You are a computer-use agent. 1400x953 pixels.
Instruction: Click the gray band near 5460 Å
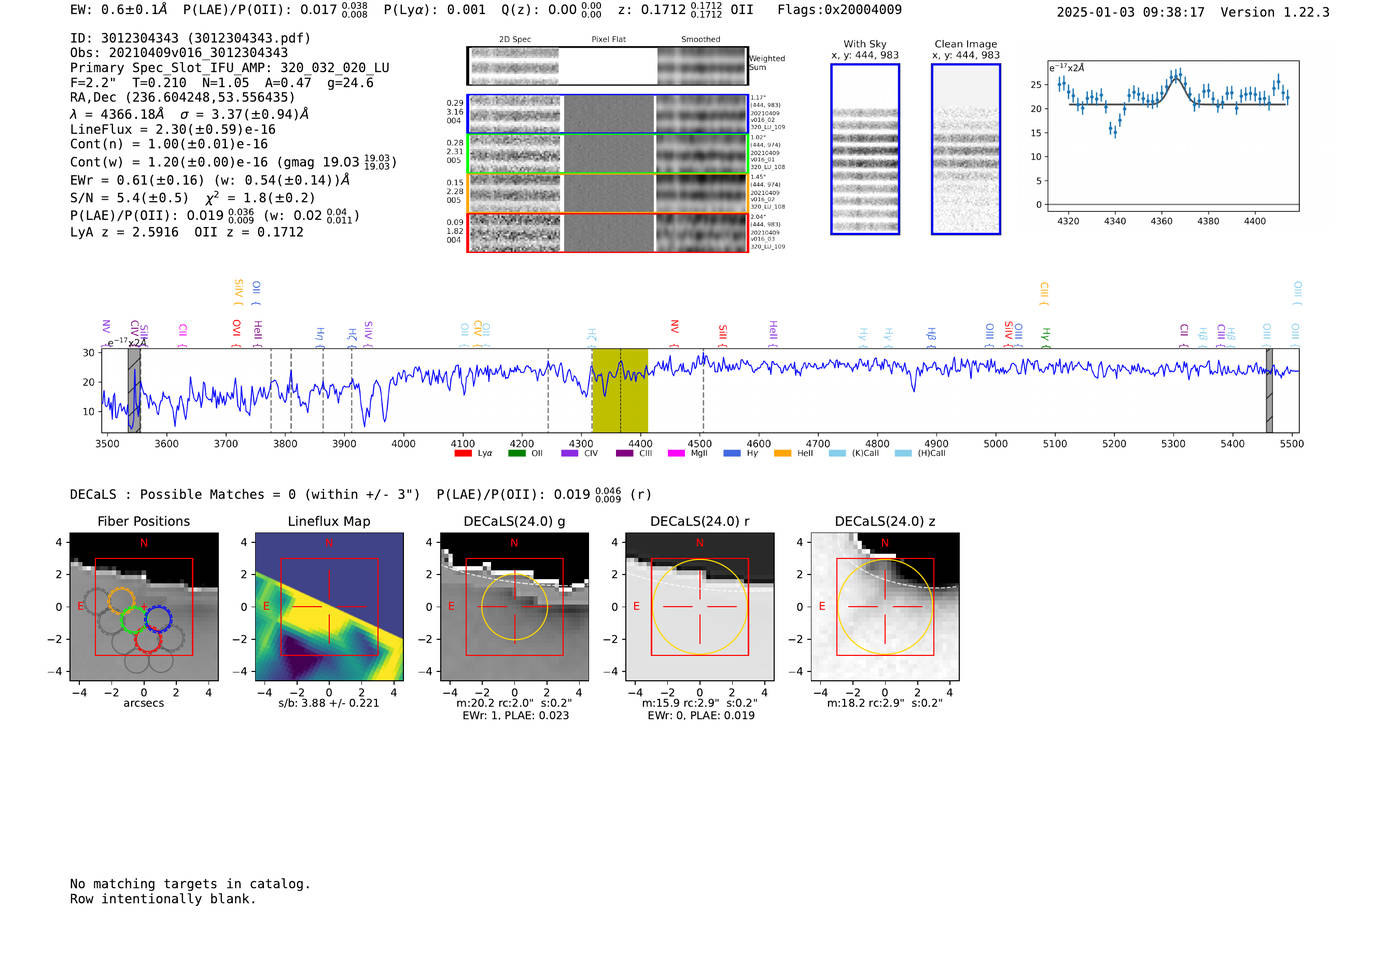[1269, 391]
